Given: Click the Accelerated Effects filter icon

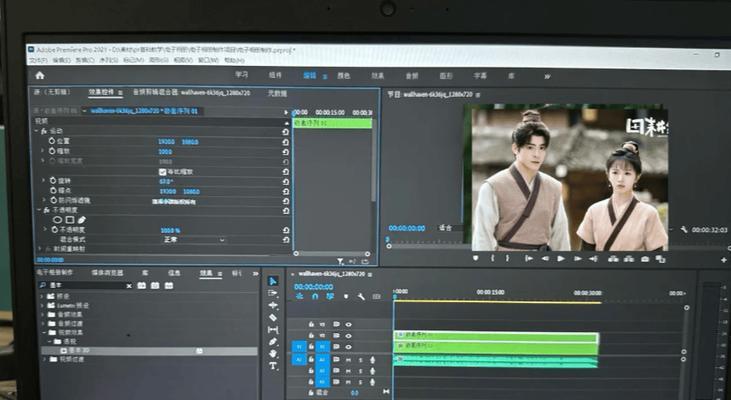Looking at the screenshot, I should coord(142,285).
